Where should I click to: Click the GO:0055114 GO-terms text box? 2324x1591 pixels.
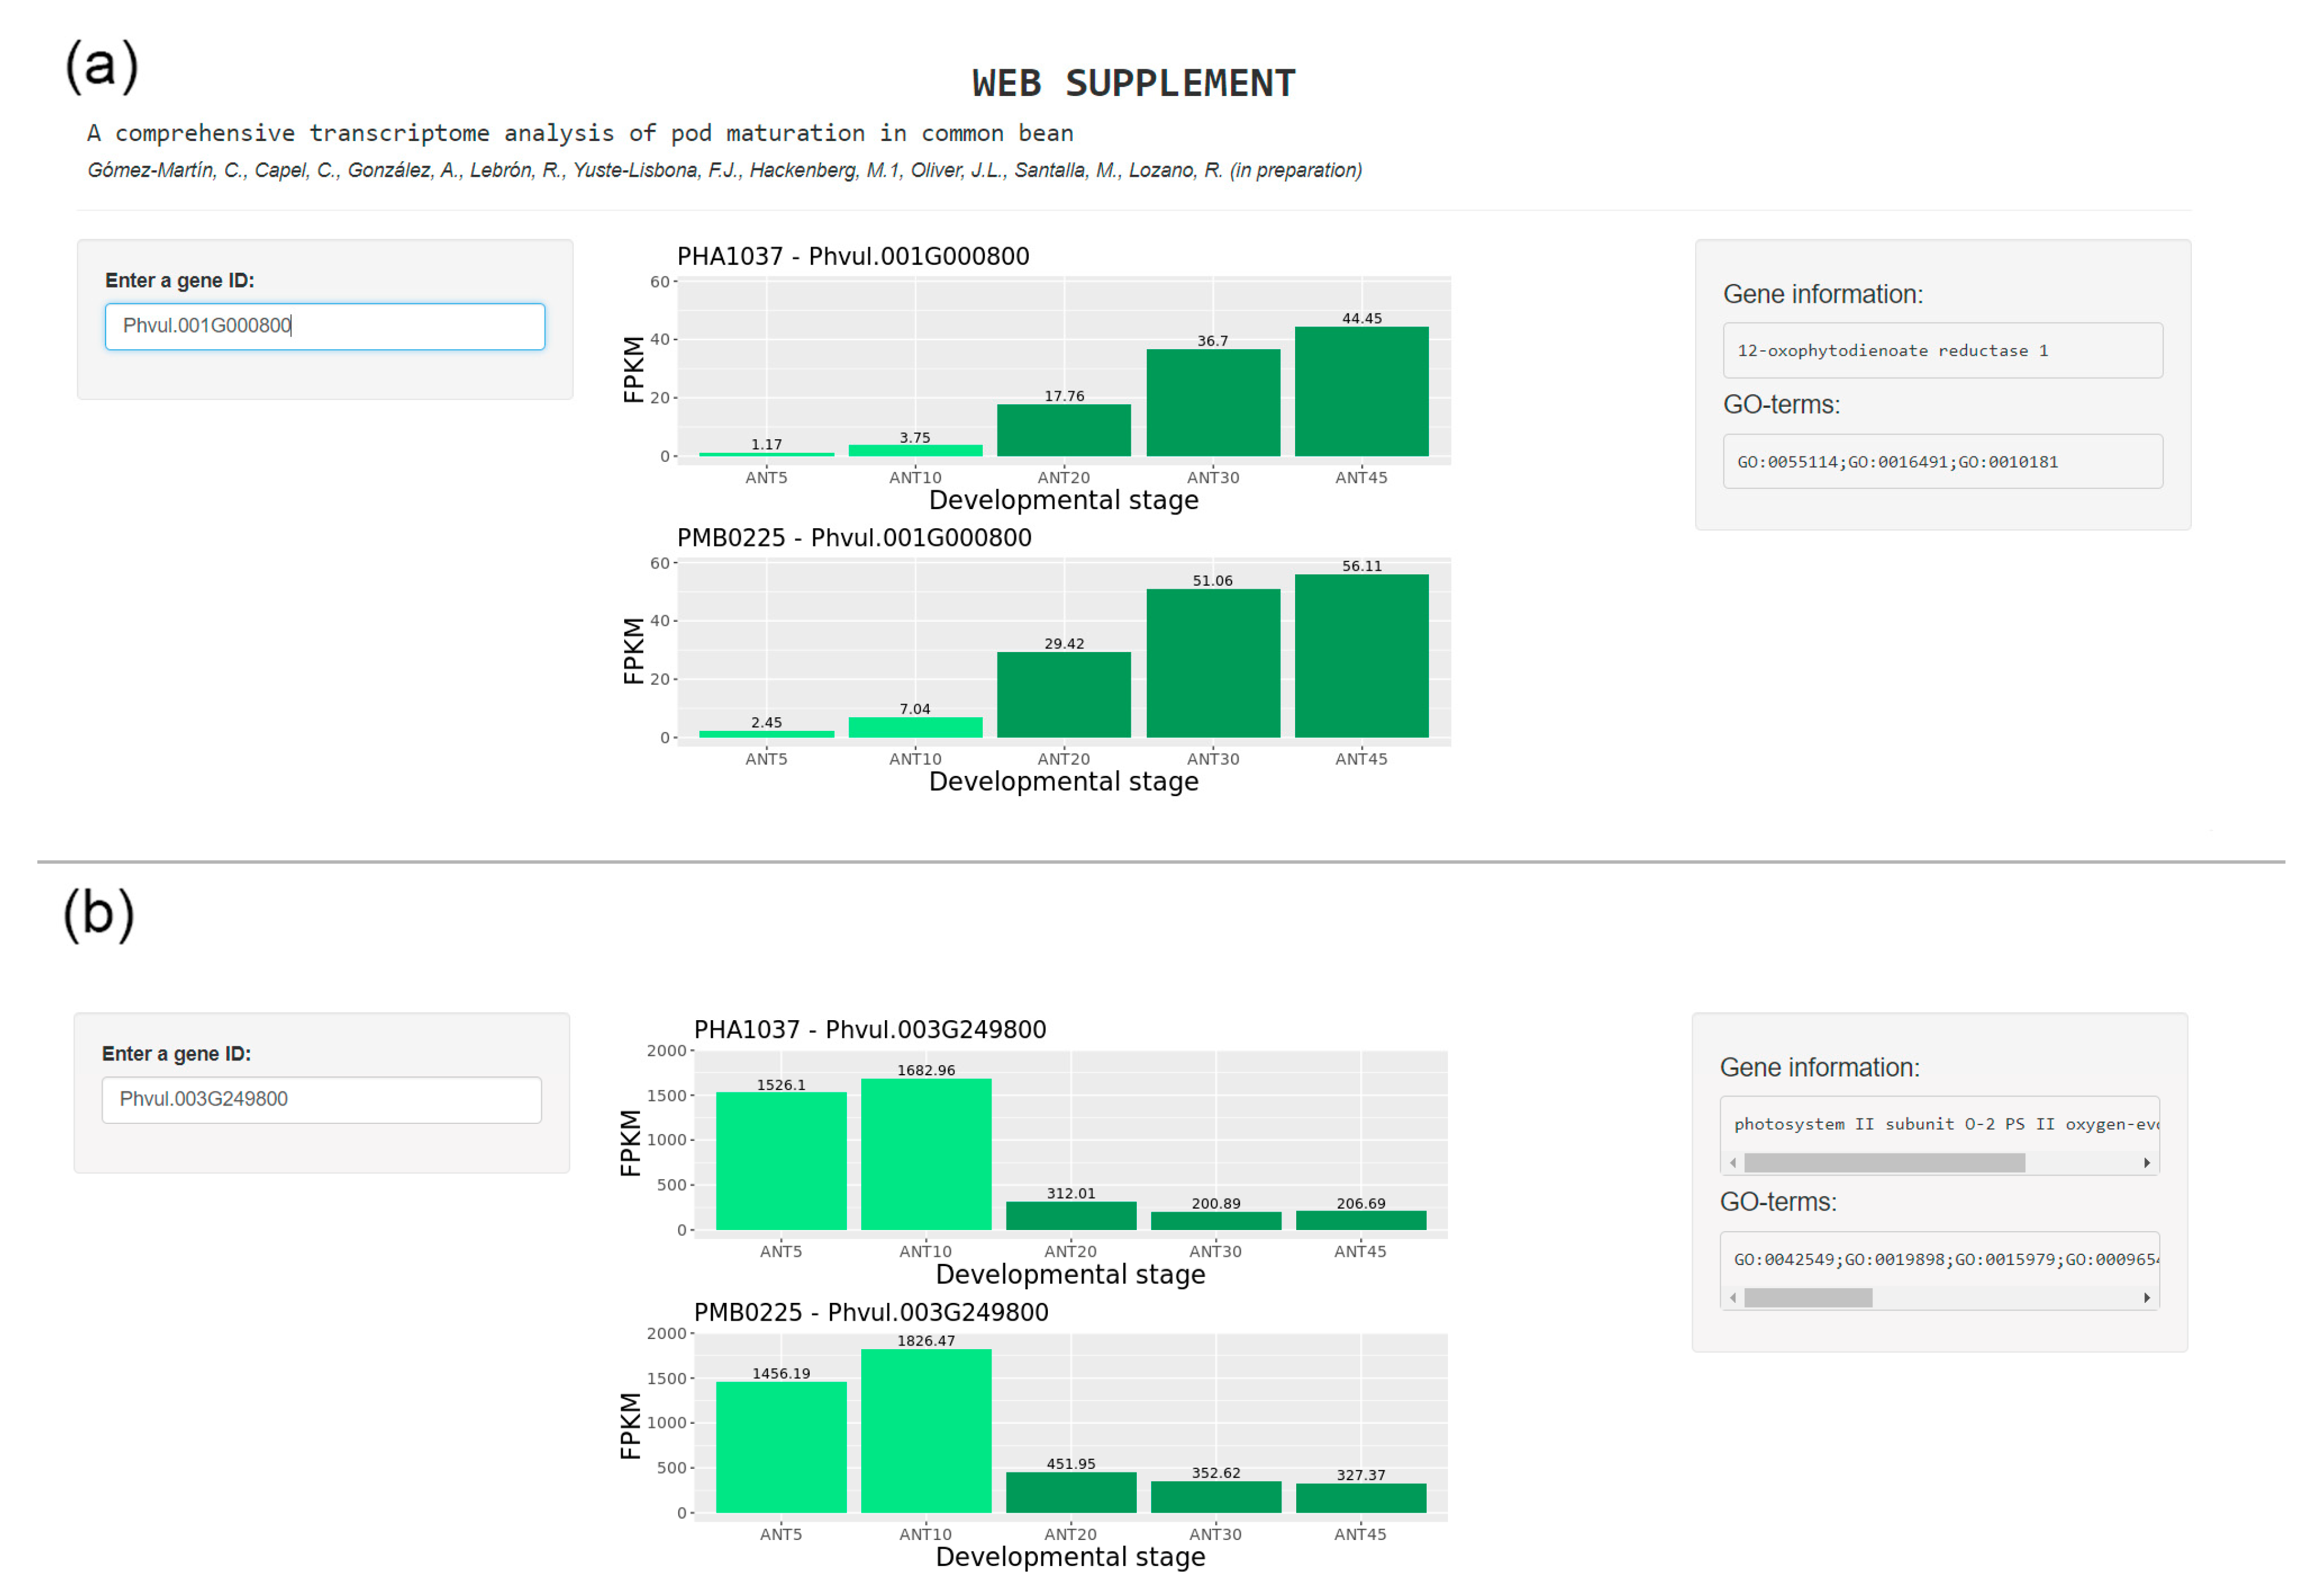pos(1942,461)
